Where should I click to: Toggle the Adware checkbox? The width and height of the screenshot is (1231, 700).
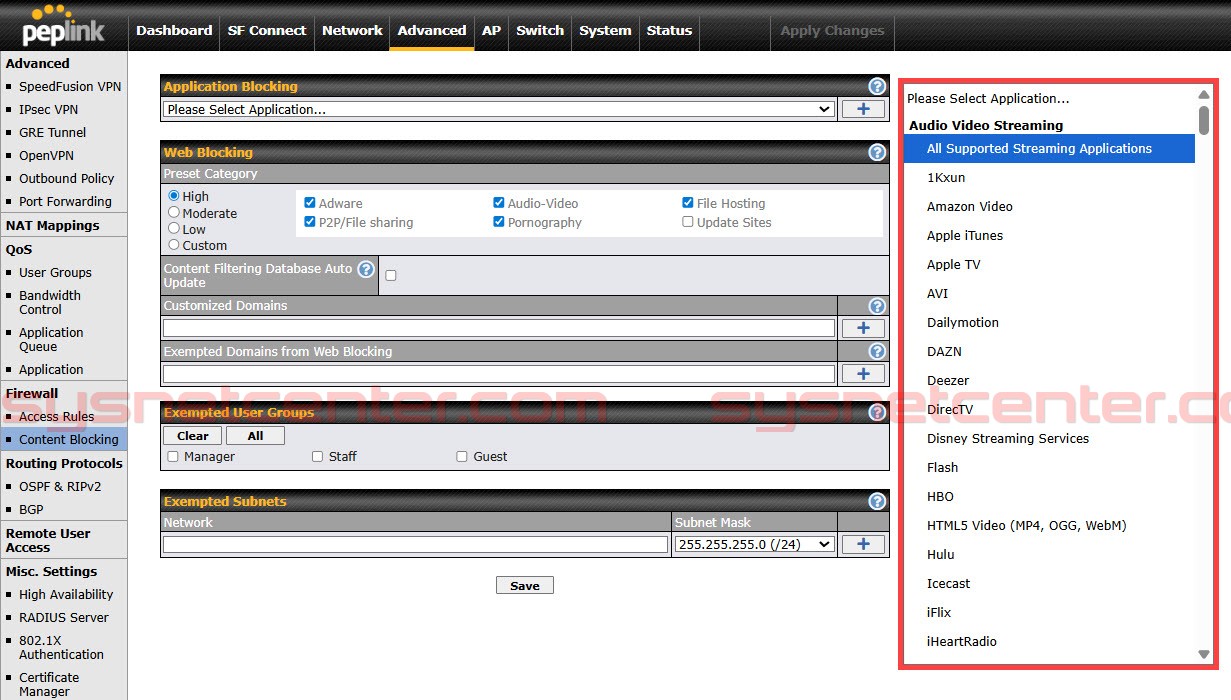tap(310, 203)
